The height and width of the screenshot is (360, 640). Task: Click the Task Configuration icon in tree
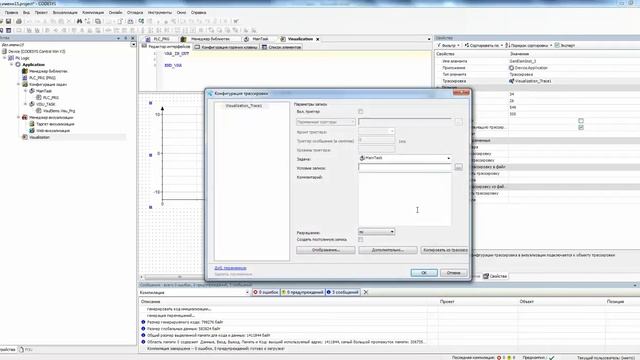(x=25, y=84)
